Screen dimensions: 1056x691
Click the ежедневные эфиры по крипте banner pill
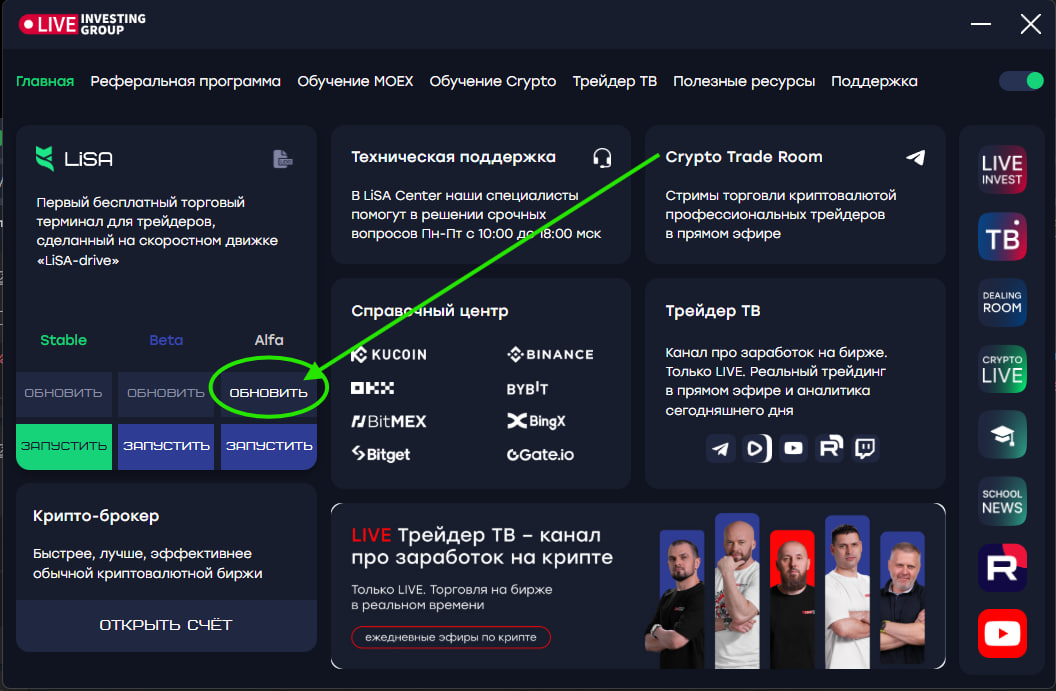[451, 637]
